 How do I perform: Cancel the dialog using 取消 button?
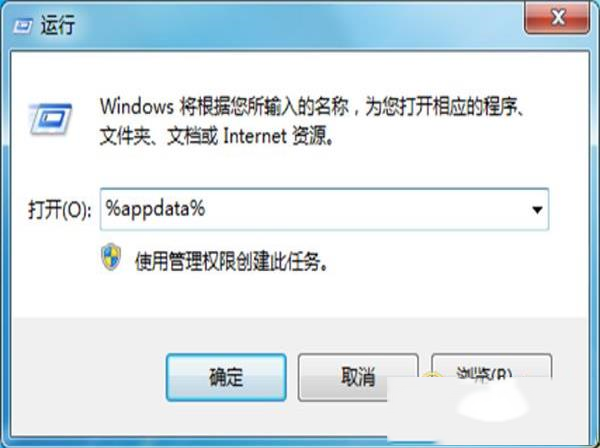(357, 377)
